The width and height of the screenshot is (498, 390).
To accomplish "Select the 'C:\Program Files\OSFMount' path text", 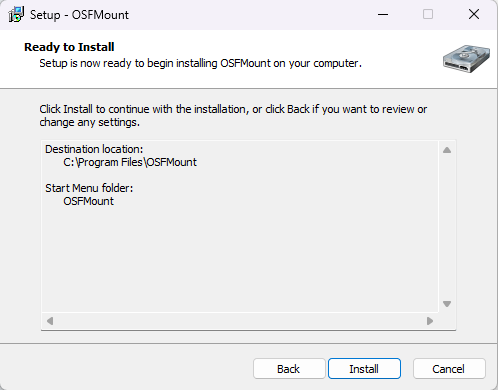I will 130,162.
